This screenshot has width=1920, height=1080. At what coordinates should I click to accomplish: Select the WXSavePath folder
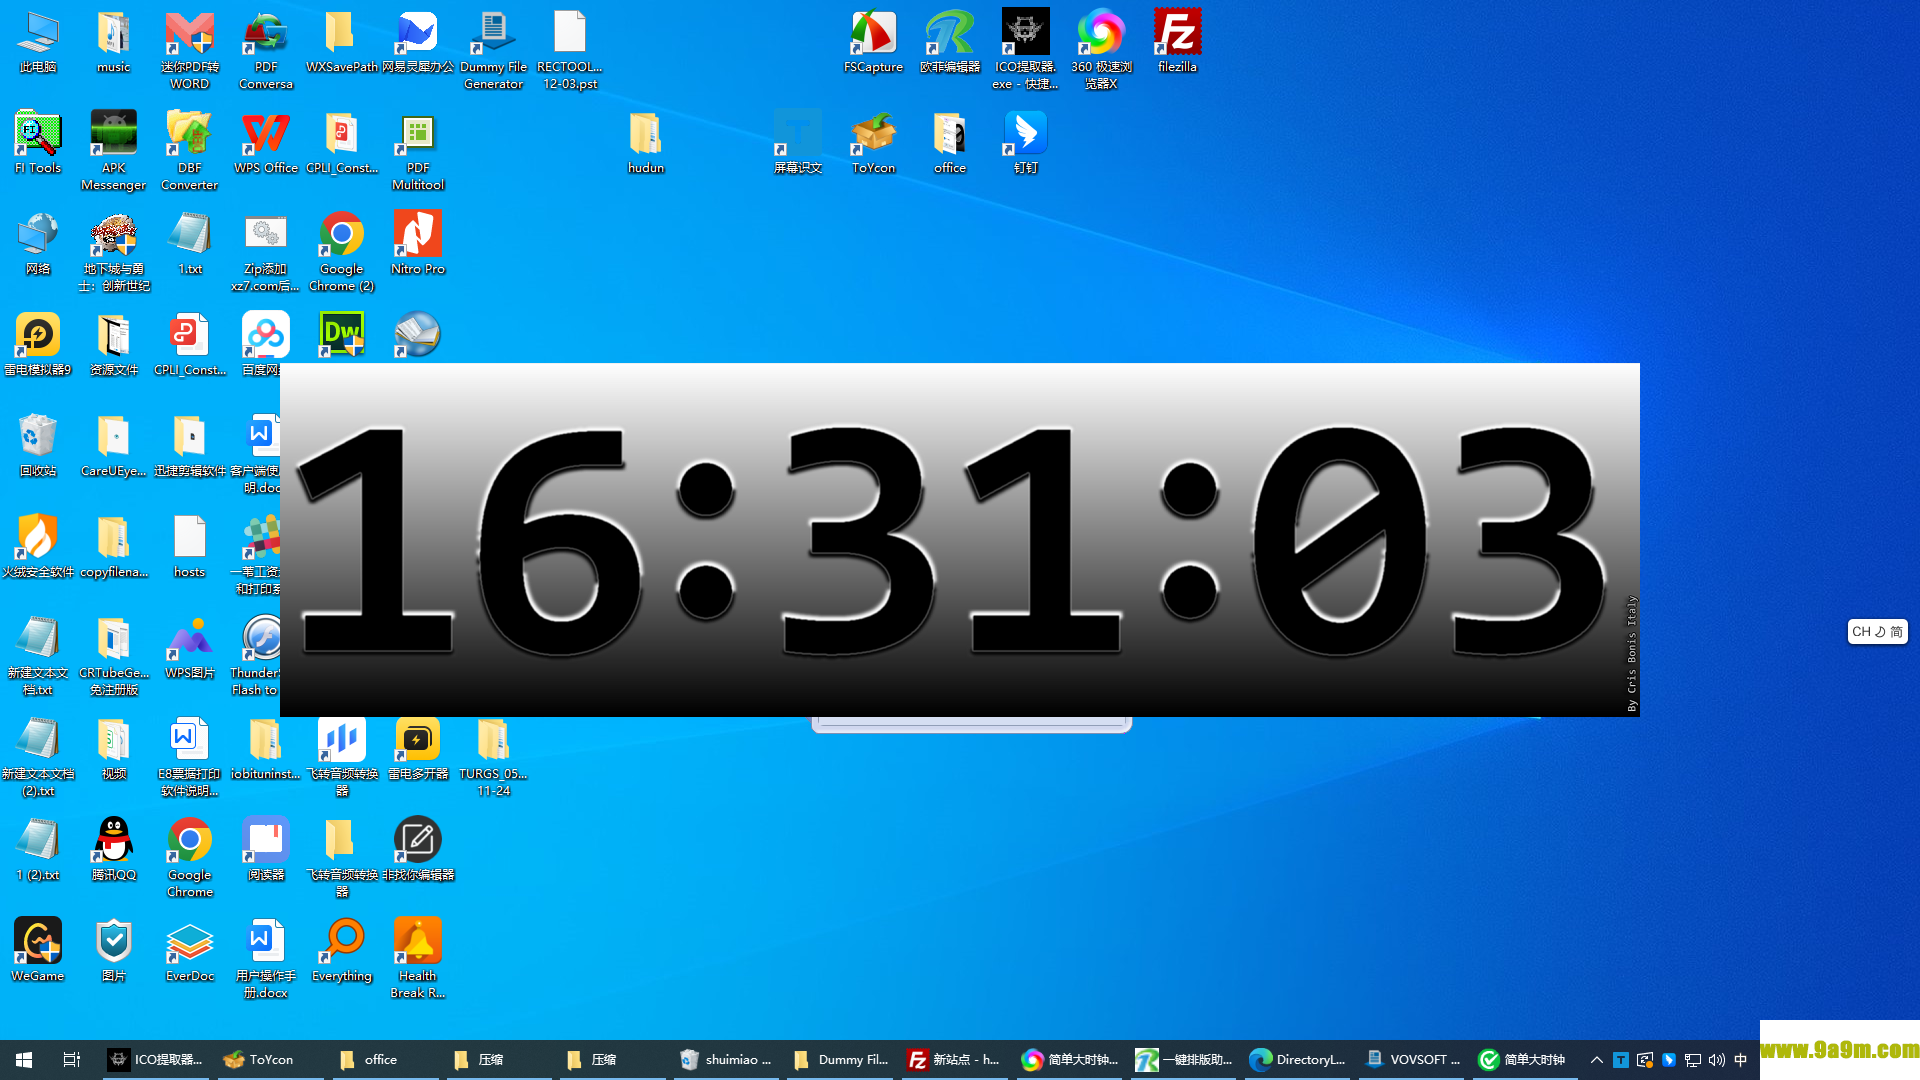pos(341,42)
